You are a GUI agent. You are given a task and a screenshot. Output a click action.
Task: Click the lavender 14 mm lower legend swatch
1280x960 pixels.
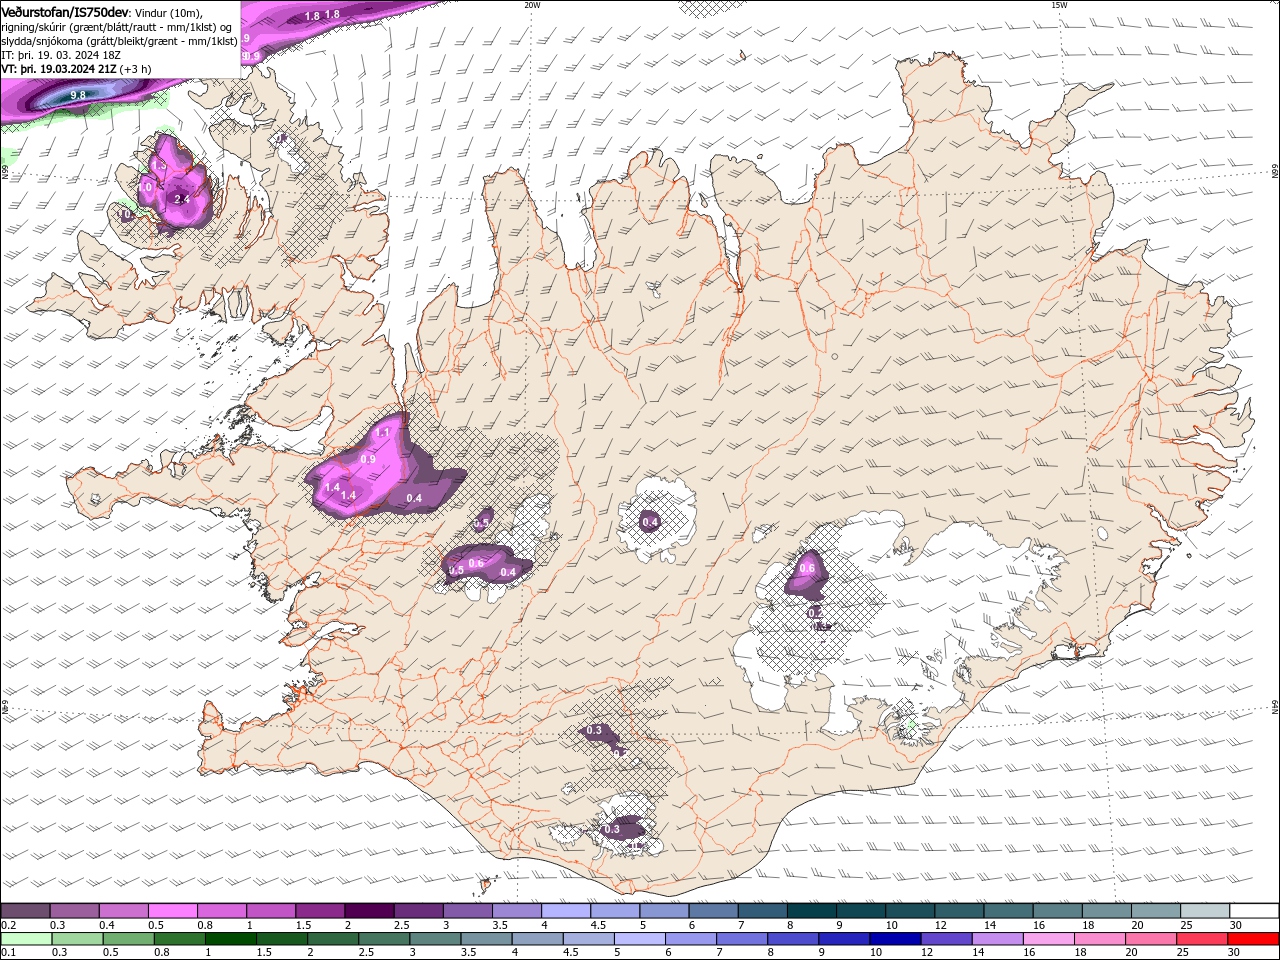(x=998, y=939)
